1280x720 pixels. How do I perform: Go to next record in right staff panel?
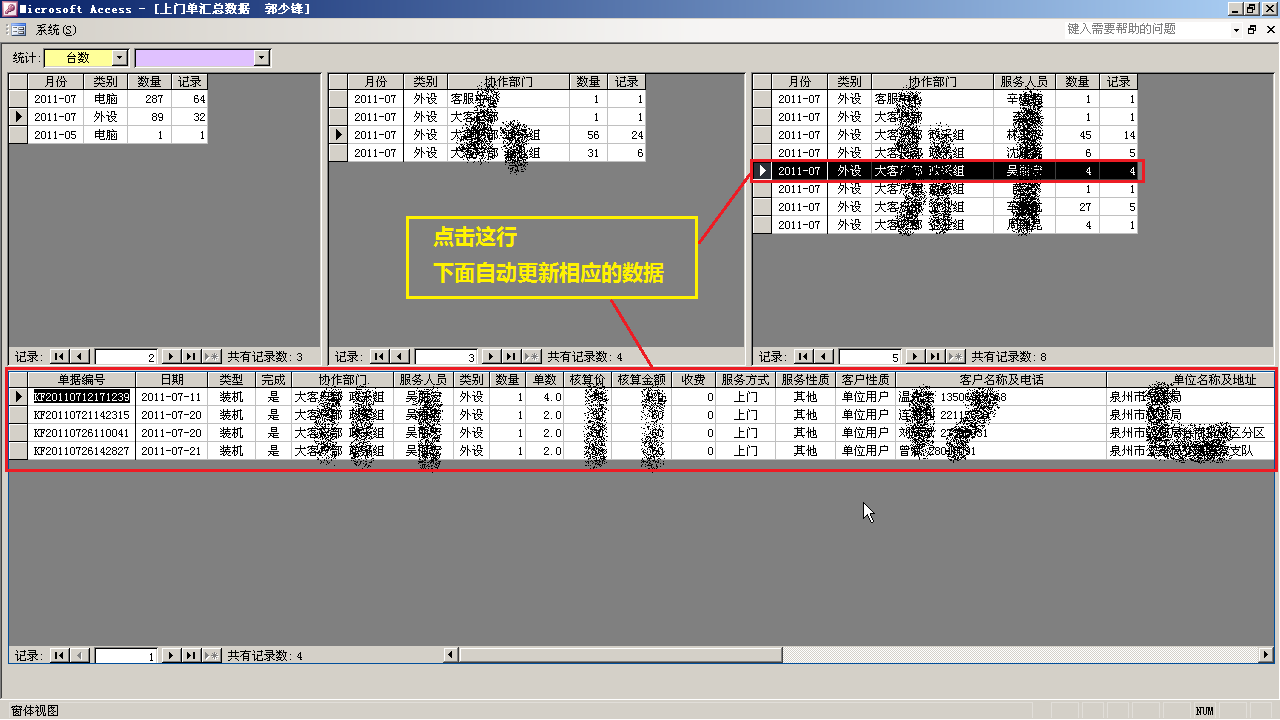pyautogui.click(x=914, y=356)
